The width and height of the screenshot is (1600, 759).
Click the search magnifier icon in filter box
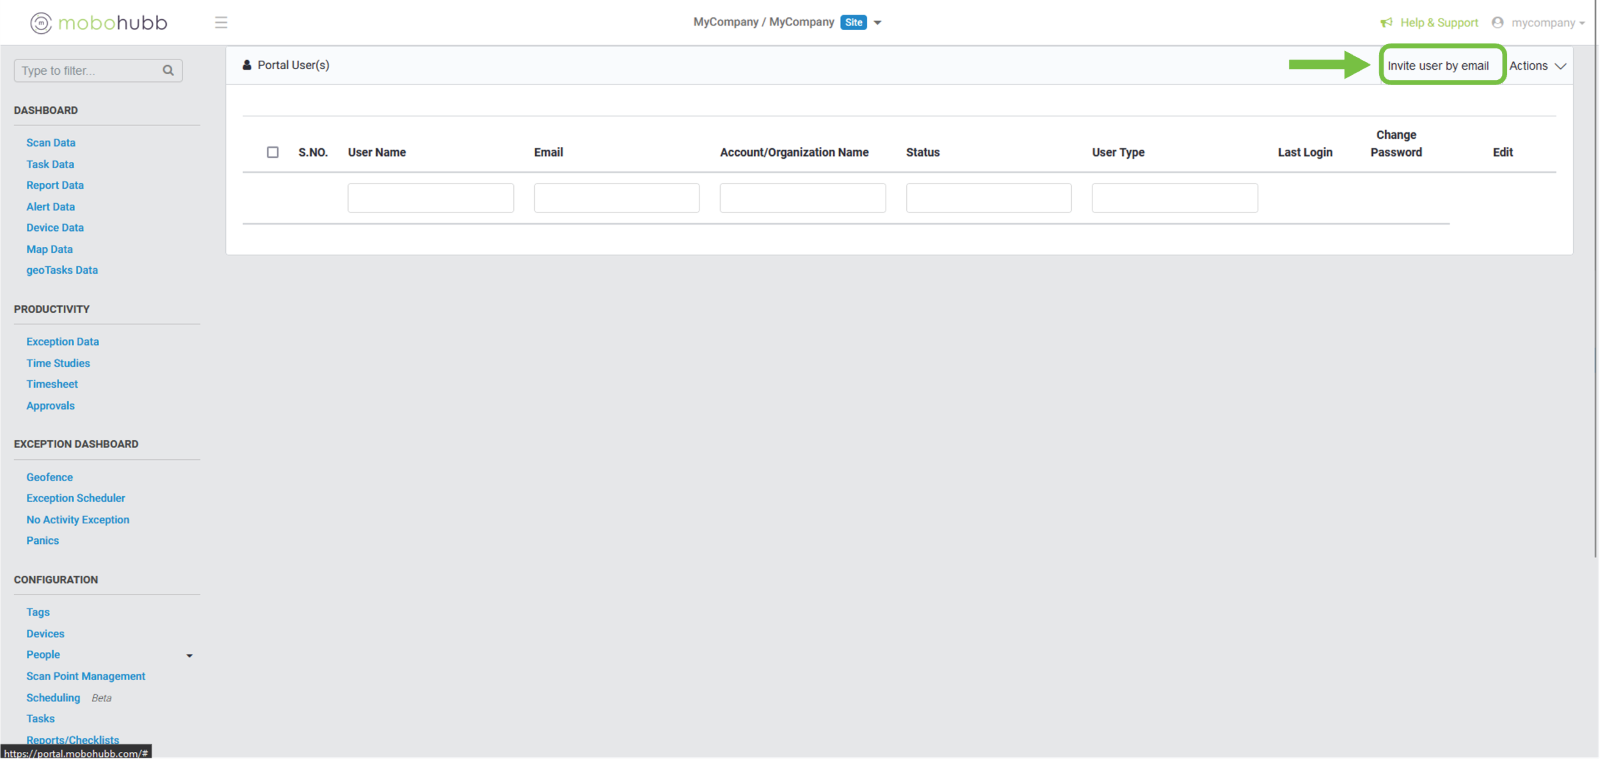[168, 71]
